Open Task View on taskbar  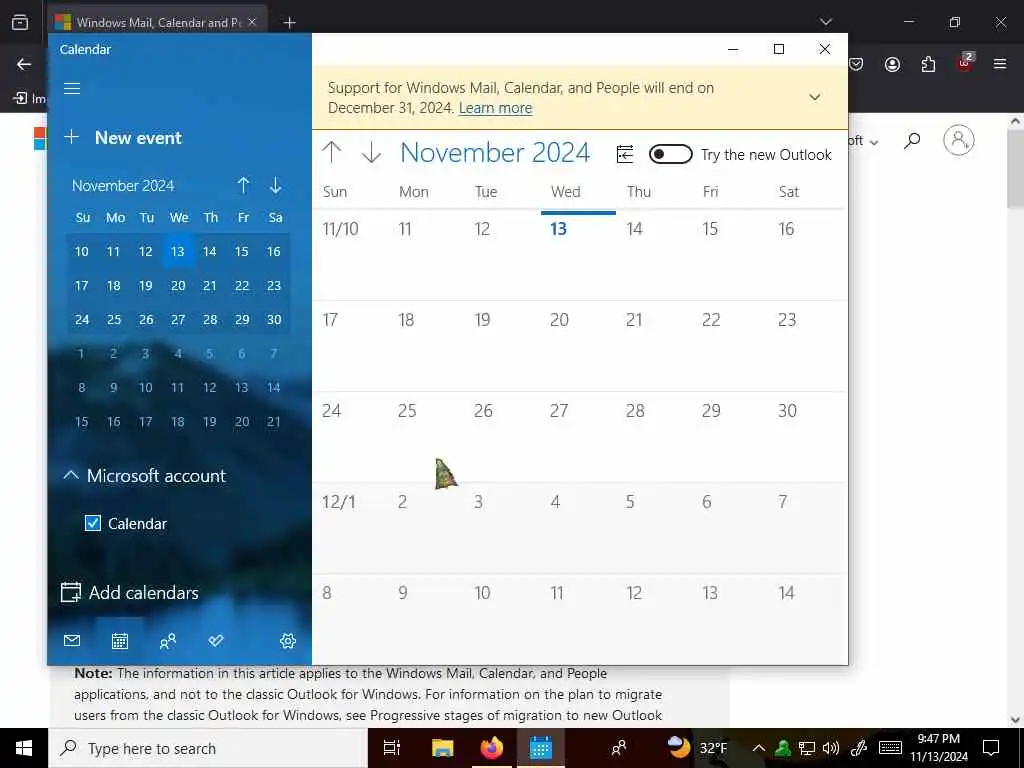pos(391,748)
